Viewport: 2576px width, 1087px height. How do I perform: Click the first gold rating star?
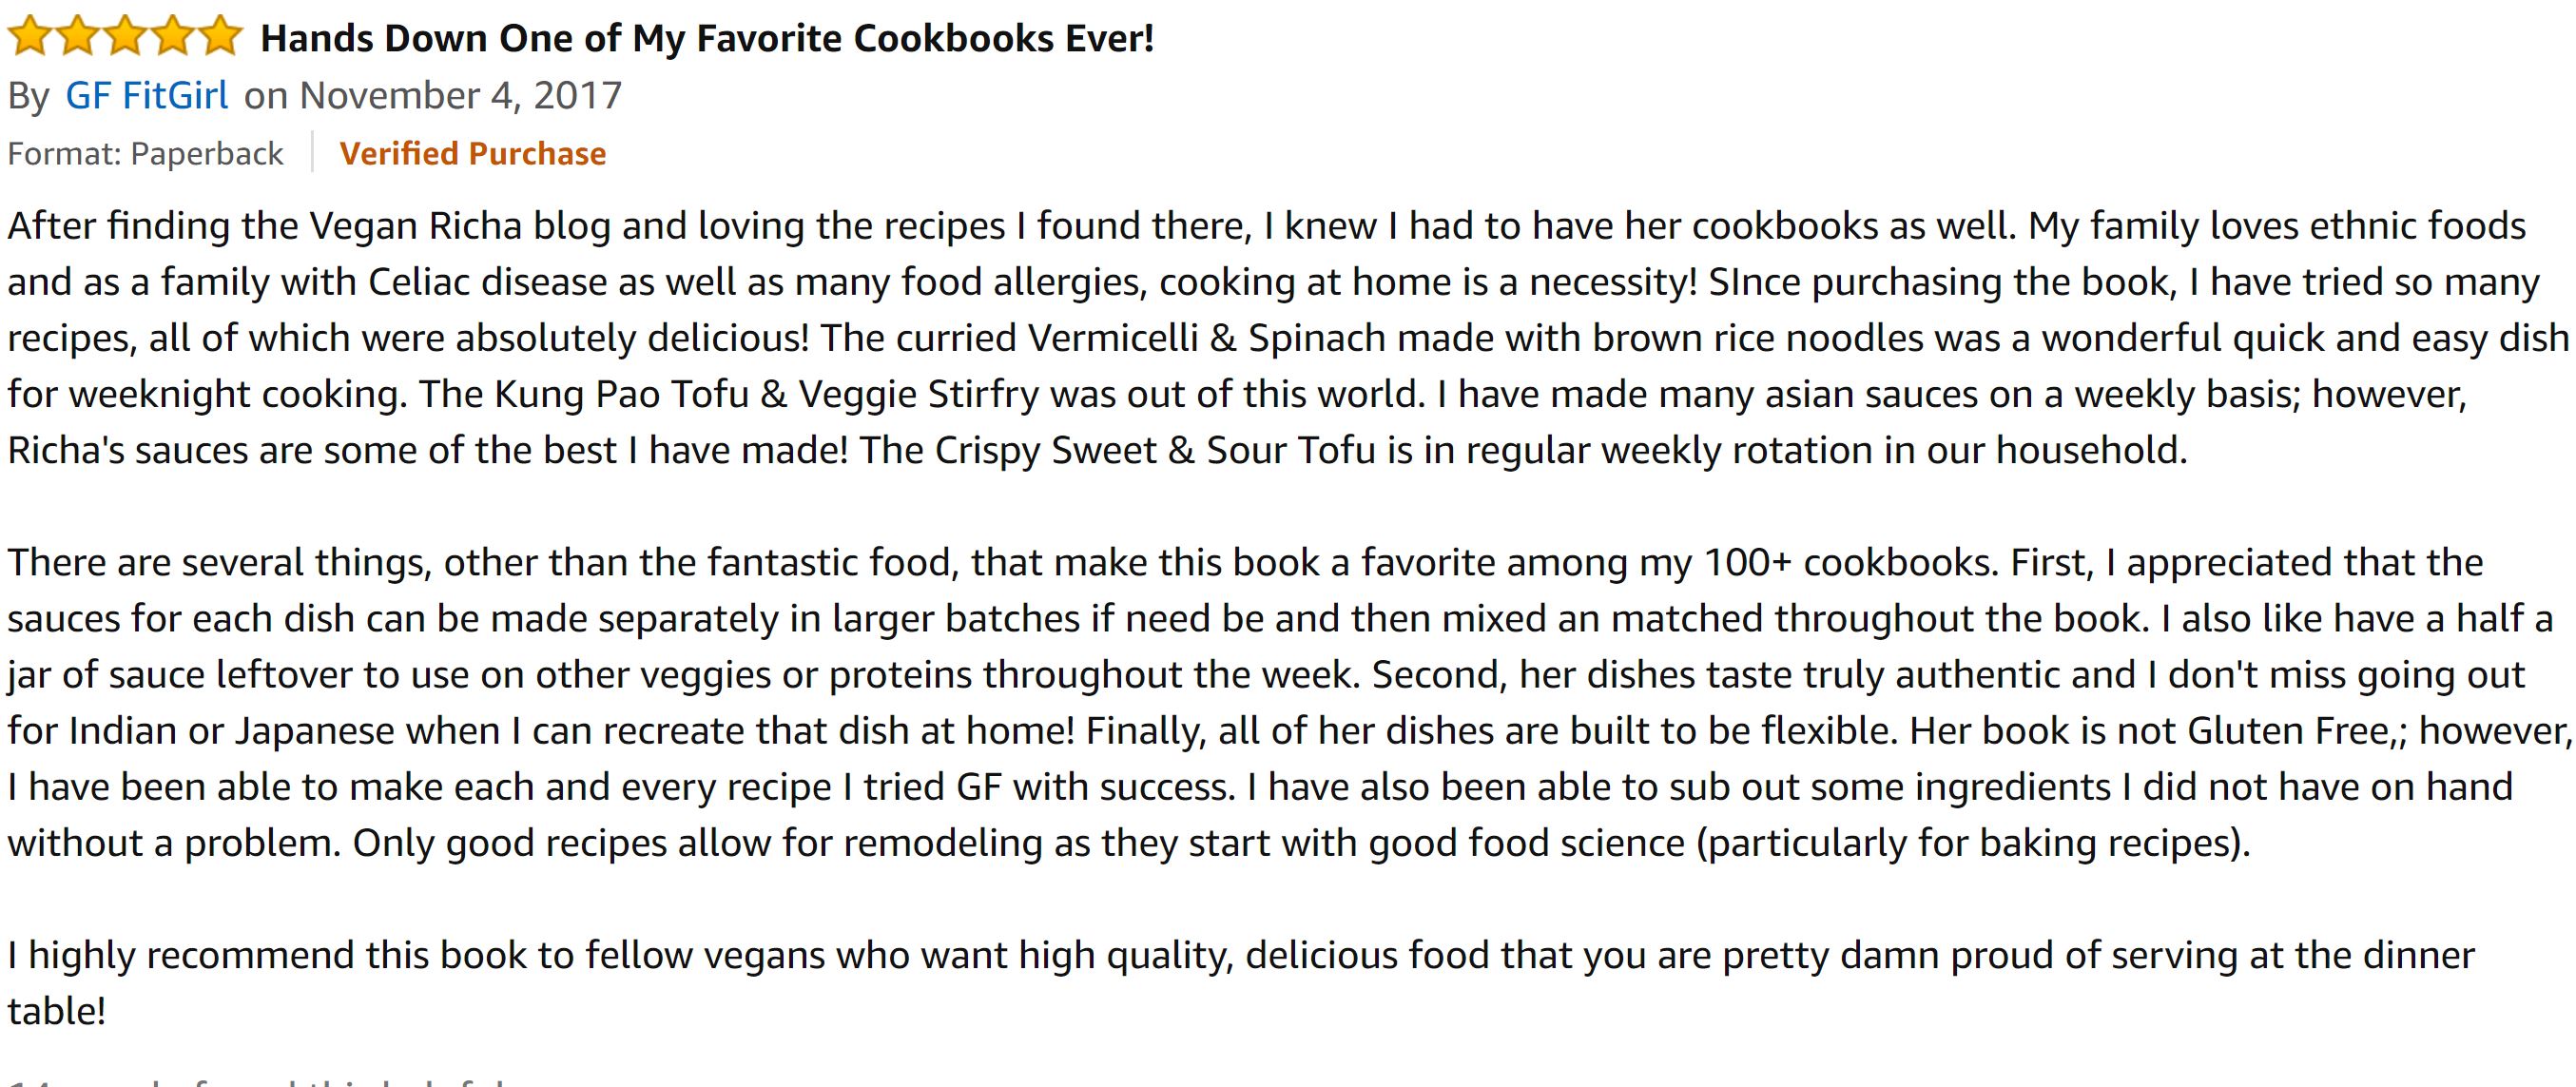click(x=29, y=37)
